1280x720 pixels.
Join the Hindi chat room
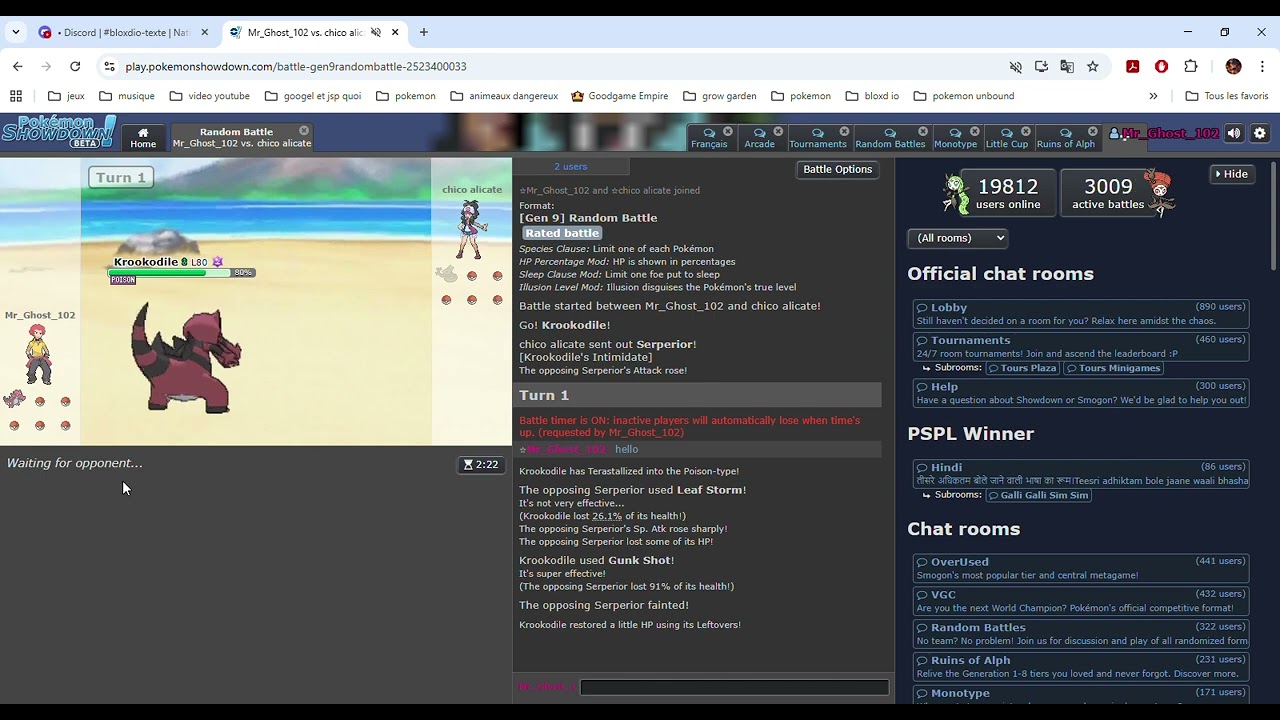pos(1080,473)
